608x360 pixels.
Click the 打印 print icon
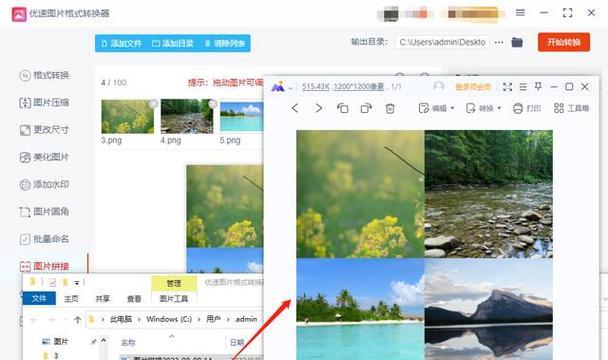[x=518, y=108]
